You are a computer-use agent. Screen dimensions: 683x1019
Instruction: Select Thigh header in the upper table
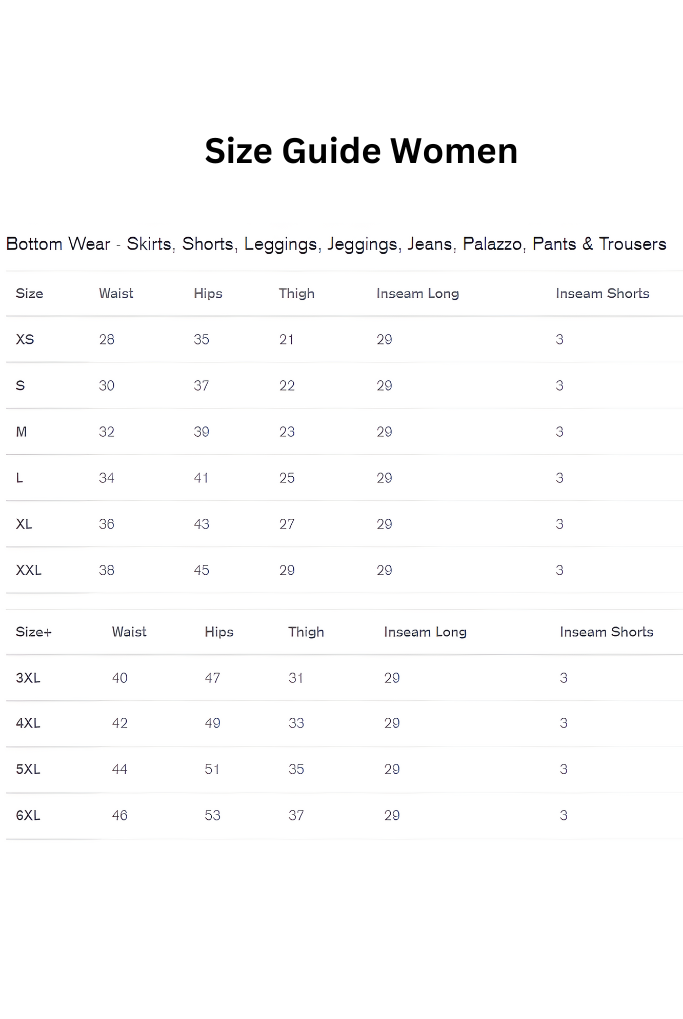[297, 293]
